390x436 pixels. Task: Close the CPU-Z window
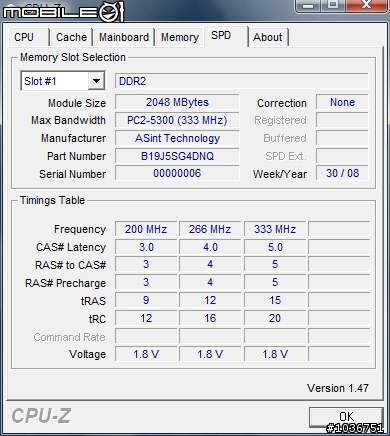[366, 5]
